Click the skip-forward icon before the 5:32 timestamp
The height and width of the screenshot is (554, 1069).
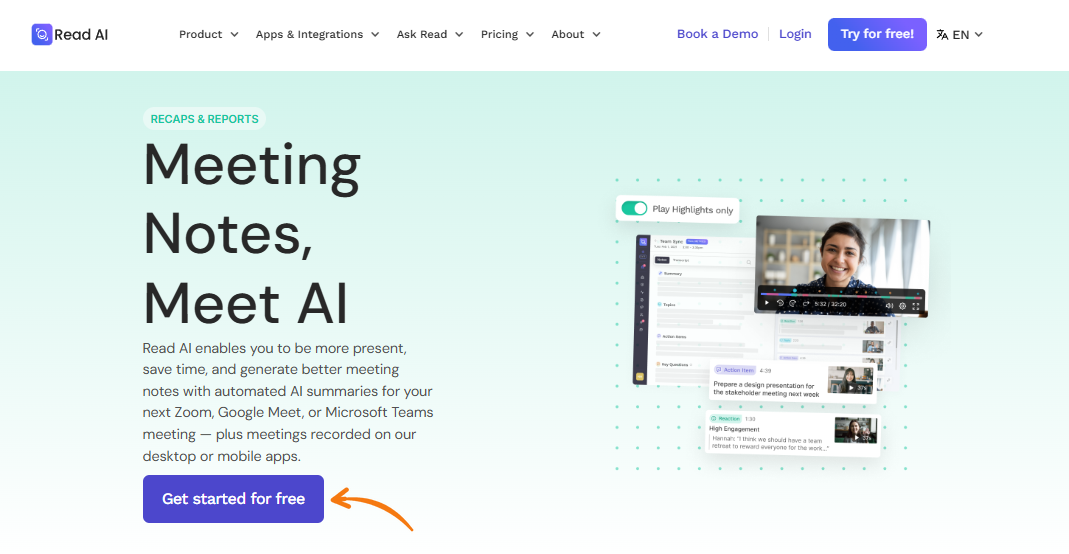pyautogui.click(x=806, y=303)
